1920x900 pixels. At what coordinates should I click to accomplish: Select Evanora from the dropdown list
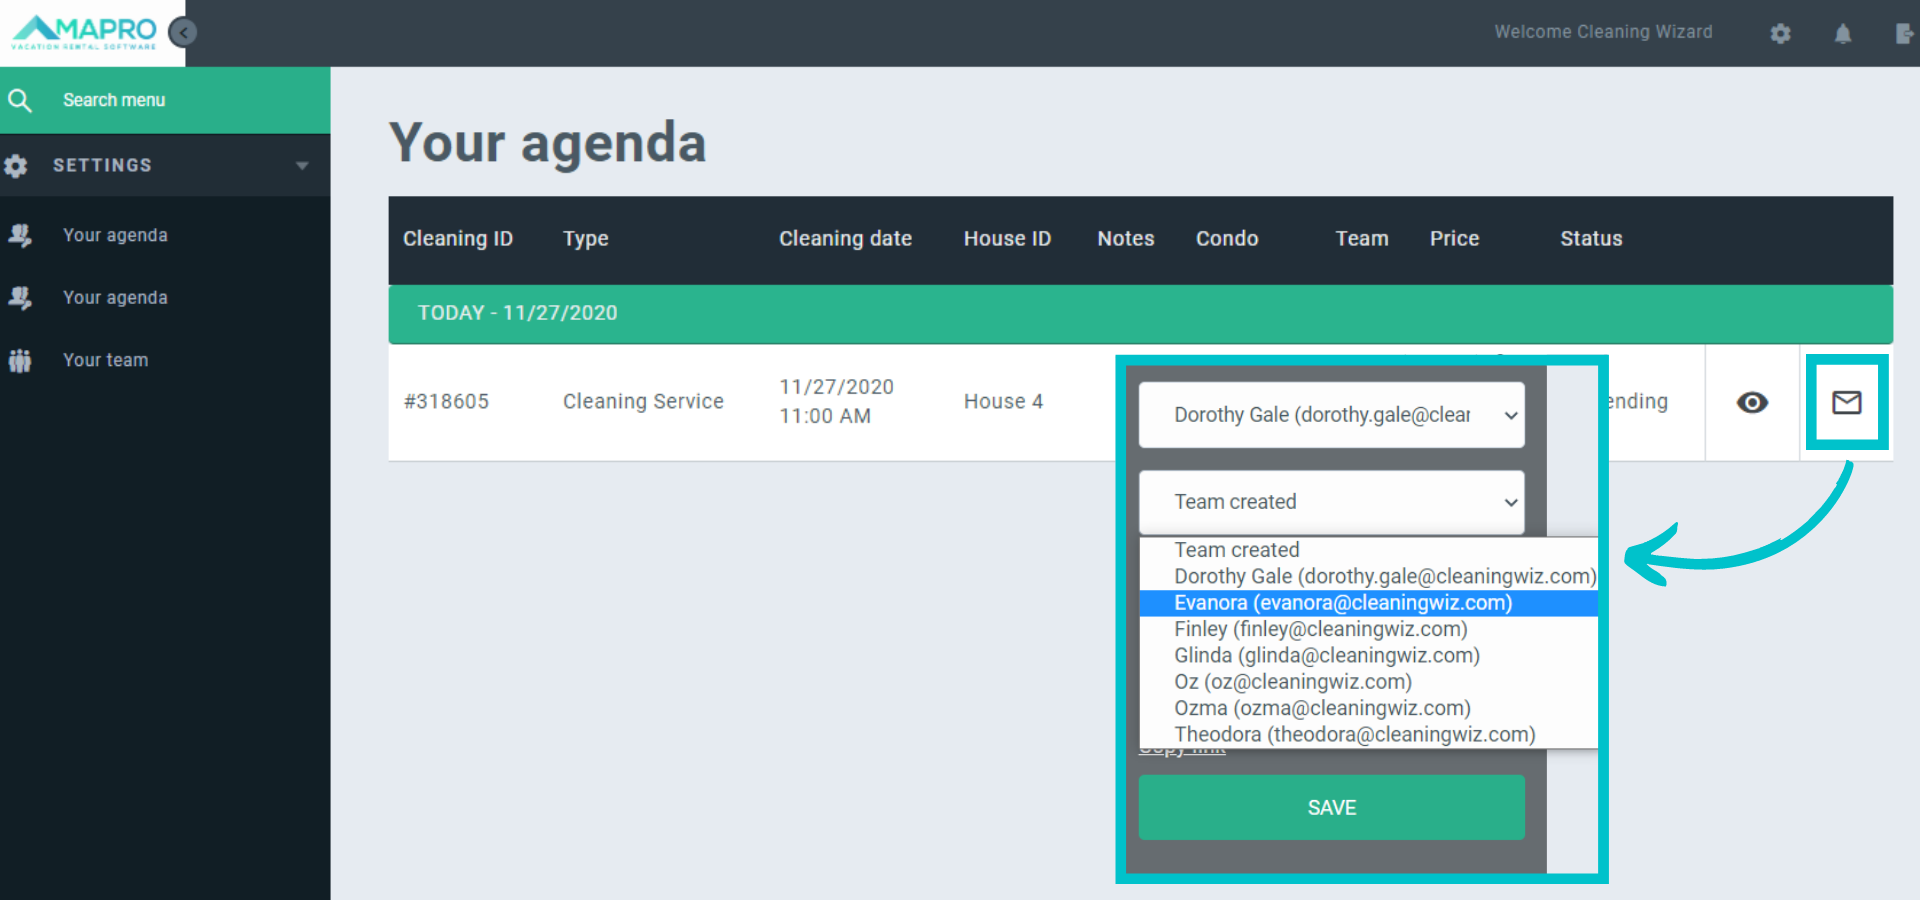(x=1342, y=603)
